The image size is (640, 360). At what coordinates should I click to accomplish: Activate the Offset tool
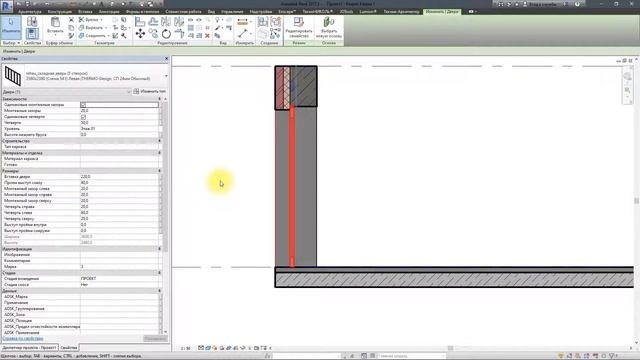coord(153,22)
